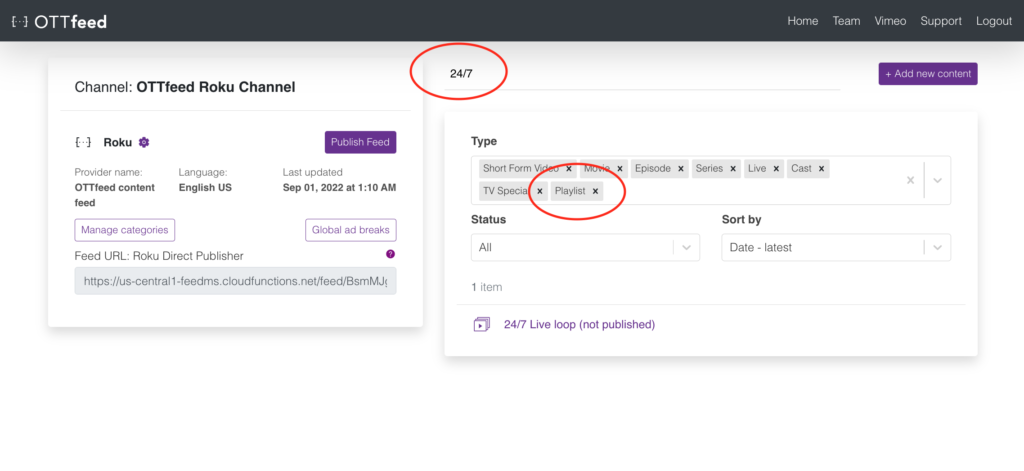This screenshot has width=1024, height=471.
Task: Open the Status dropdown showing All
Action: click(x=585, y=247)
